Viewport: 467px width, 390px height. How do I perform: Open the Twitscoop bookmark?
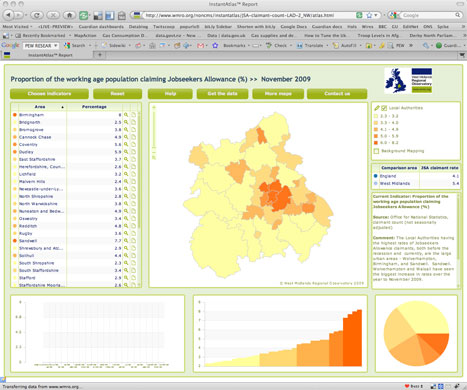pos(164,27)
